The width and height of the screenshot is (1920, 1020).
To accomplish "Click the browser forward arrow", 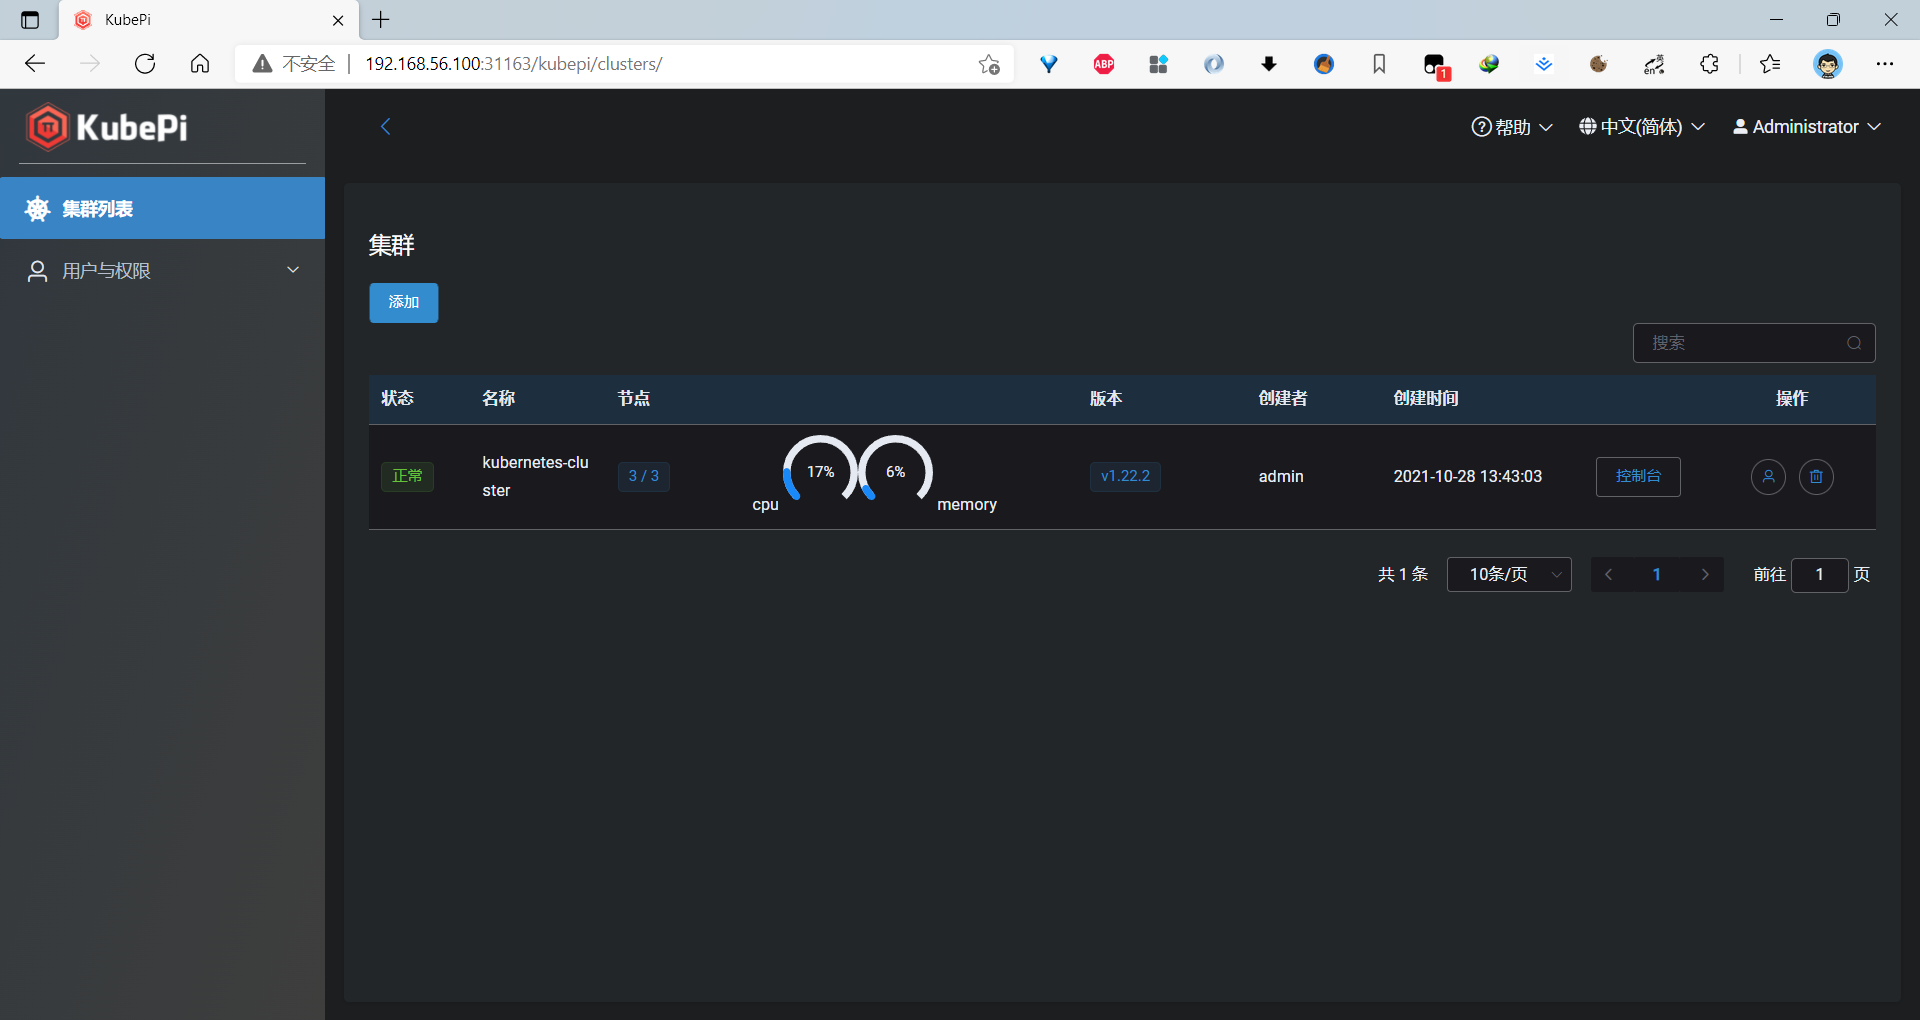I will (x=90, y=64).
